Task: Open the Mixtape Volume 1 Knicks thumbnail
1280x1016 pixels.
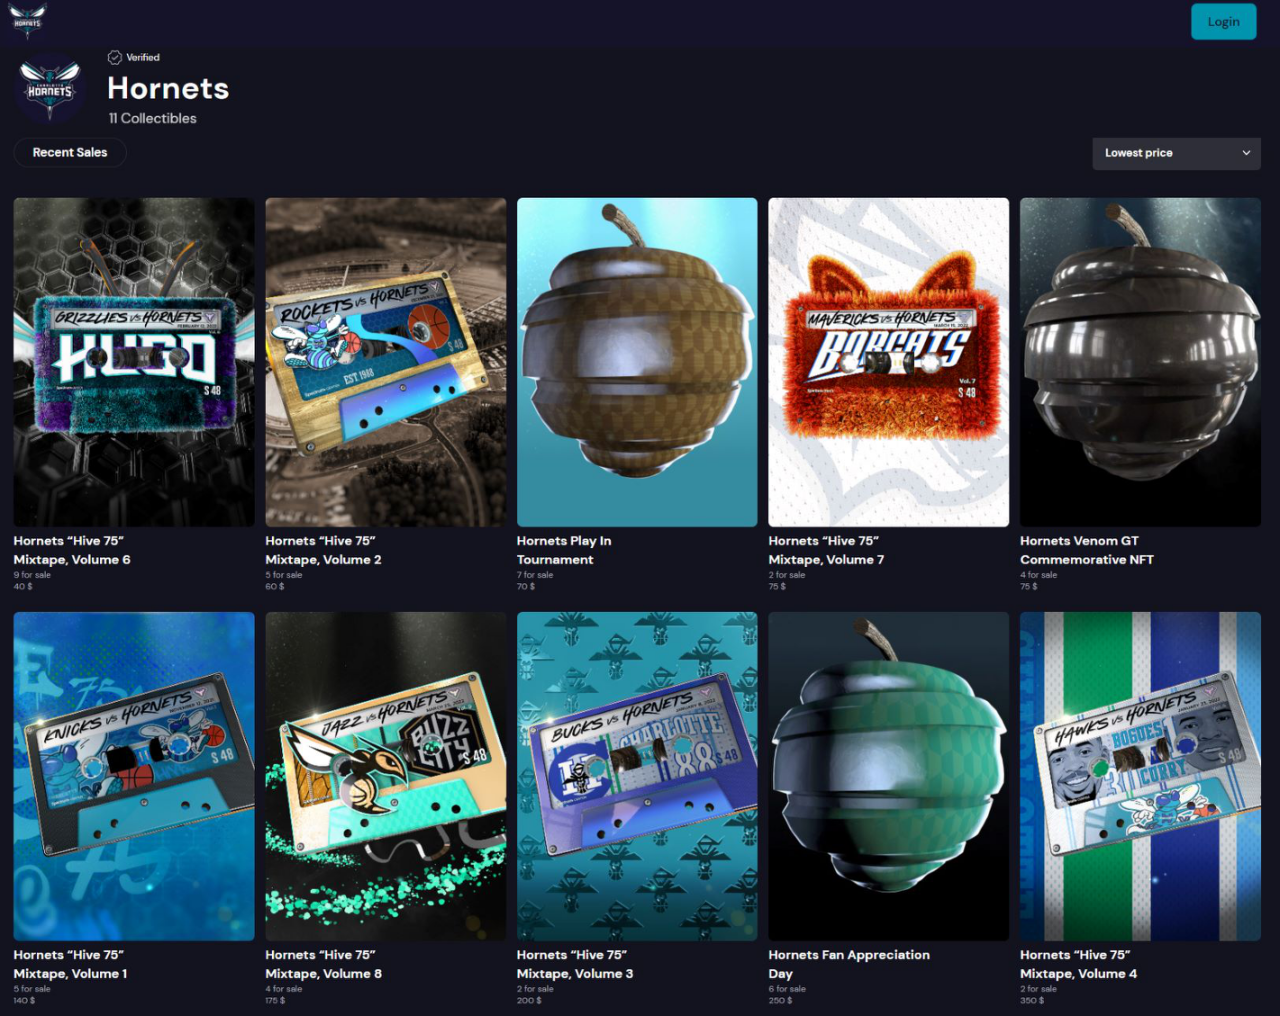Action: point(134,776)
